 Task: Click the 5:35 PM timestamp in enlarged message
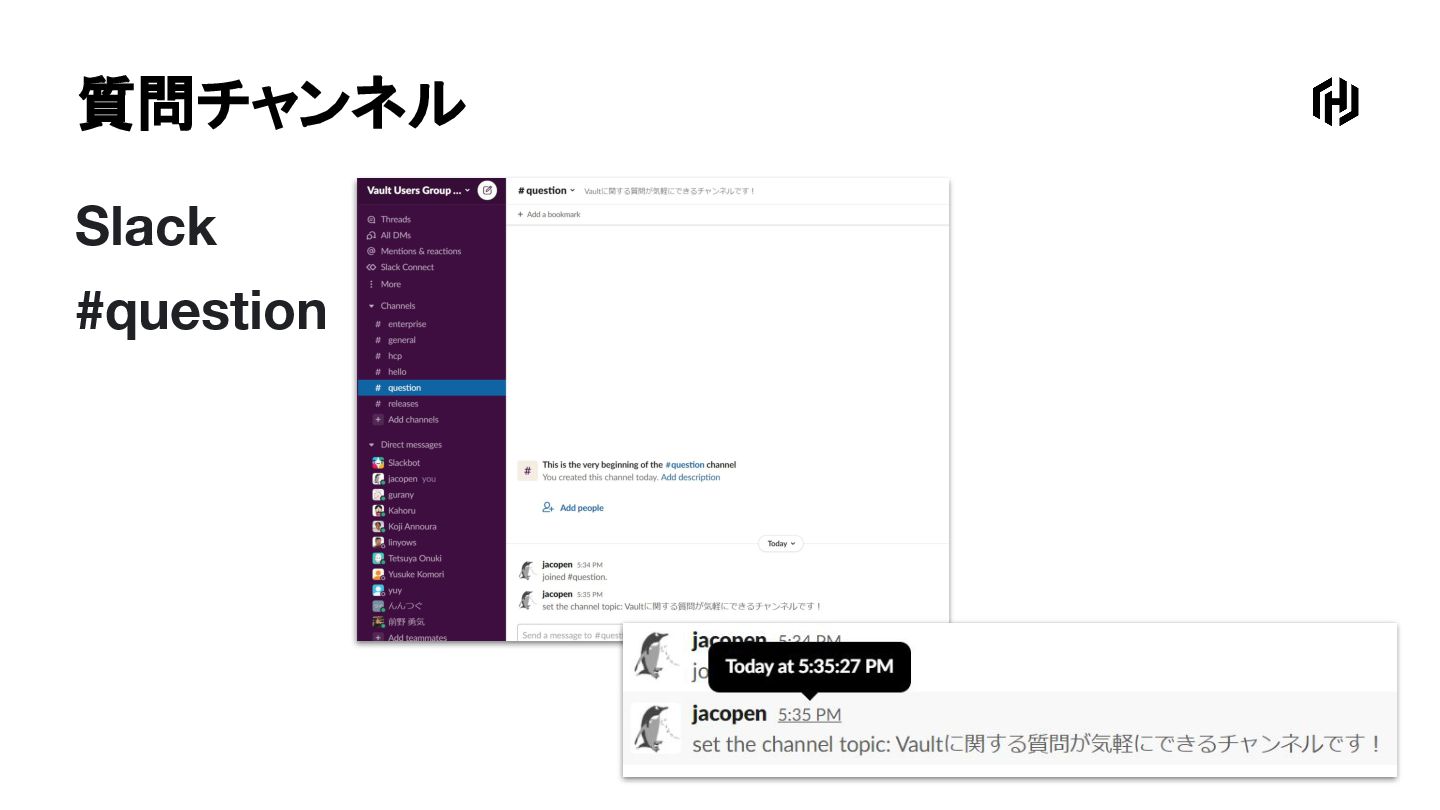(x=810, y=714)
